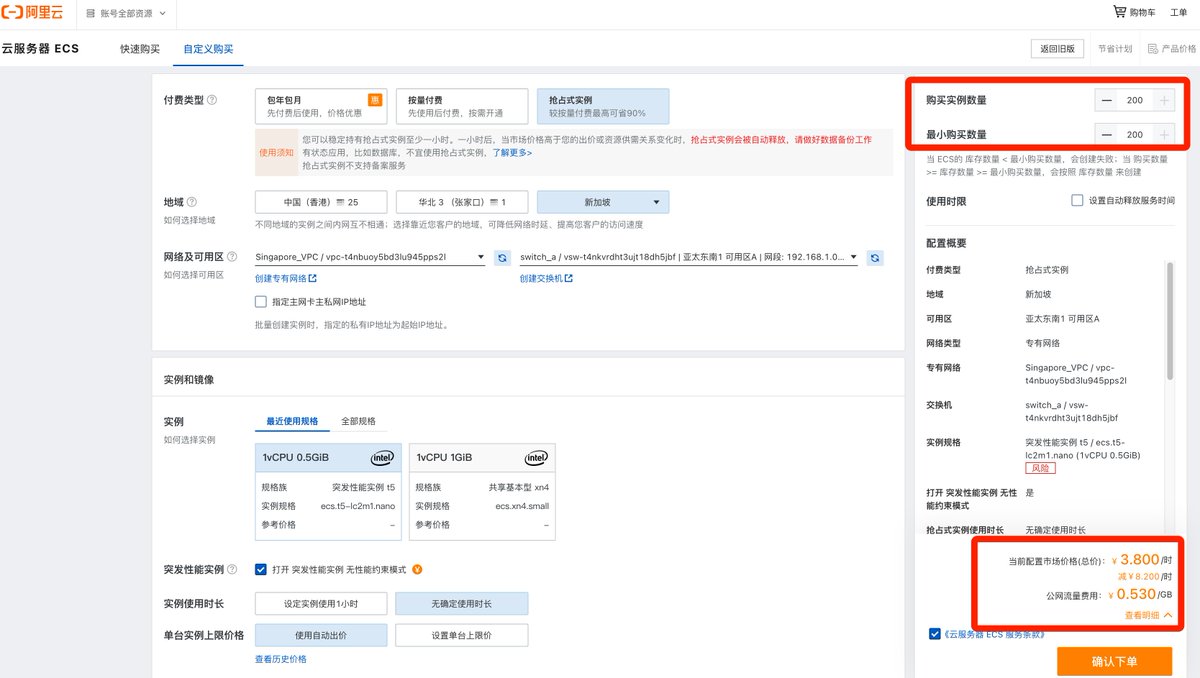Click the help icon next to 地域

[192, 202]
